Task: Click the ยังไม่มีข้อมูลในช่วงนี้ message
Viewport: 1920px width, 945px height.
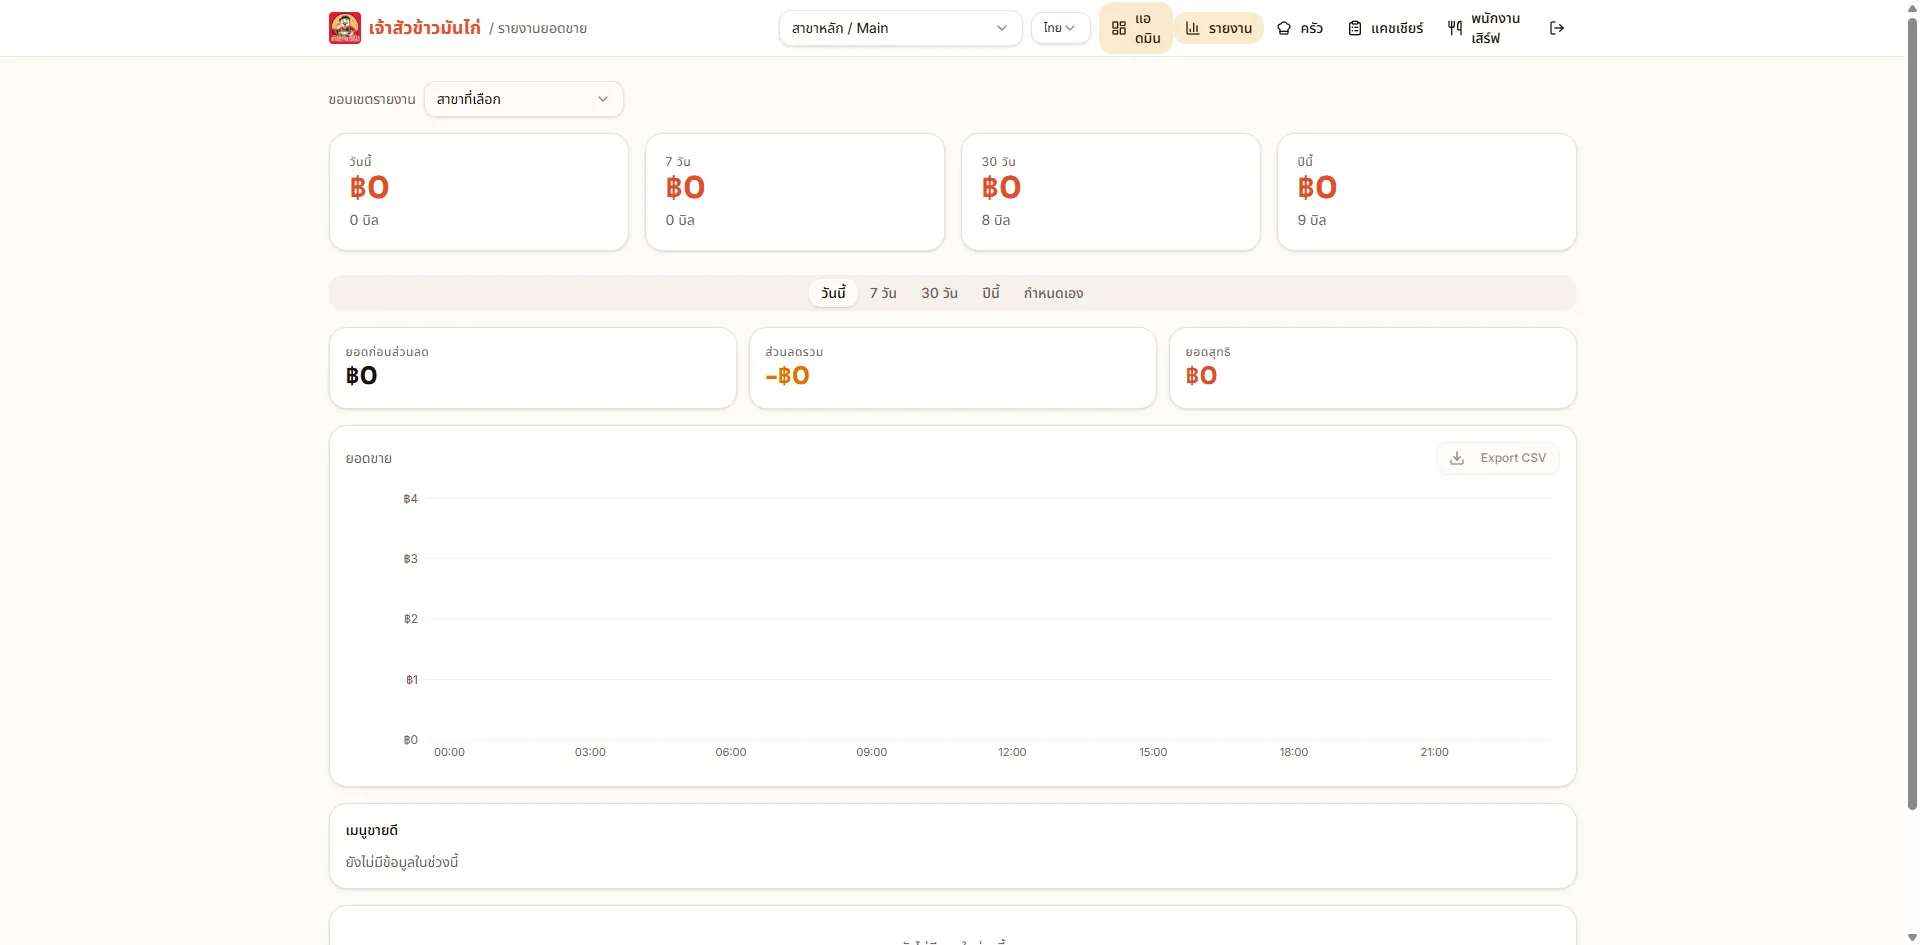Action: pos(402,861)
